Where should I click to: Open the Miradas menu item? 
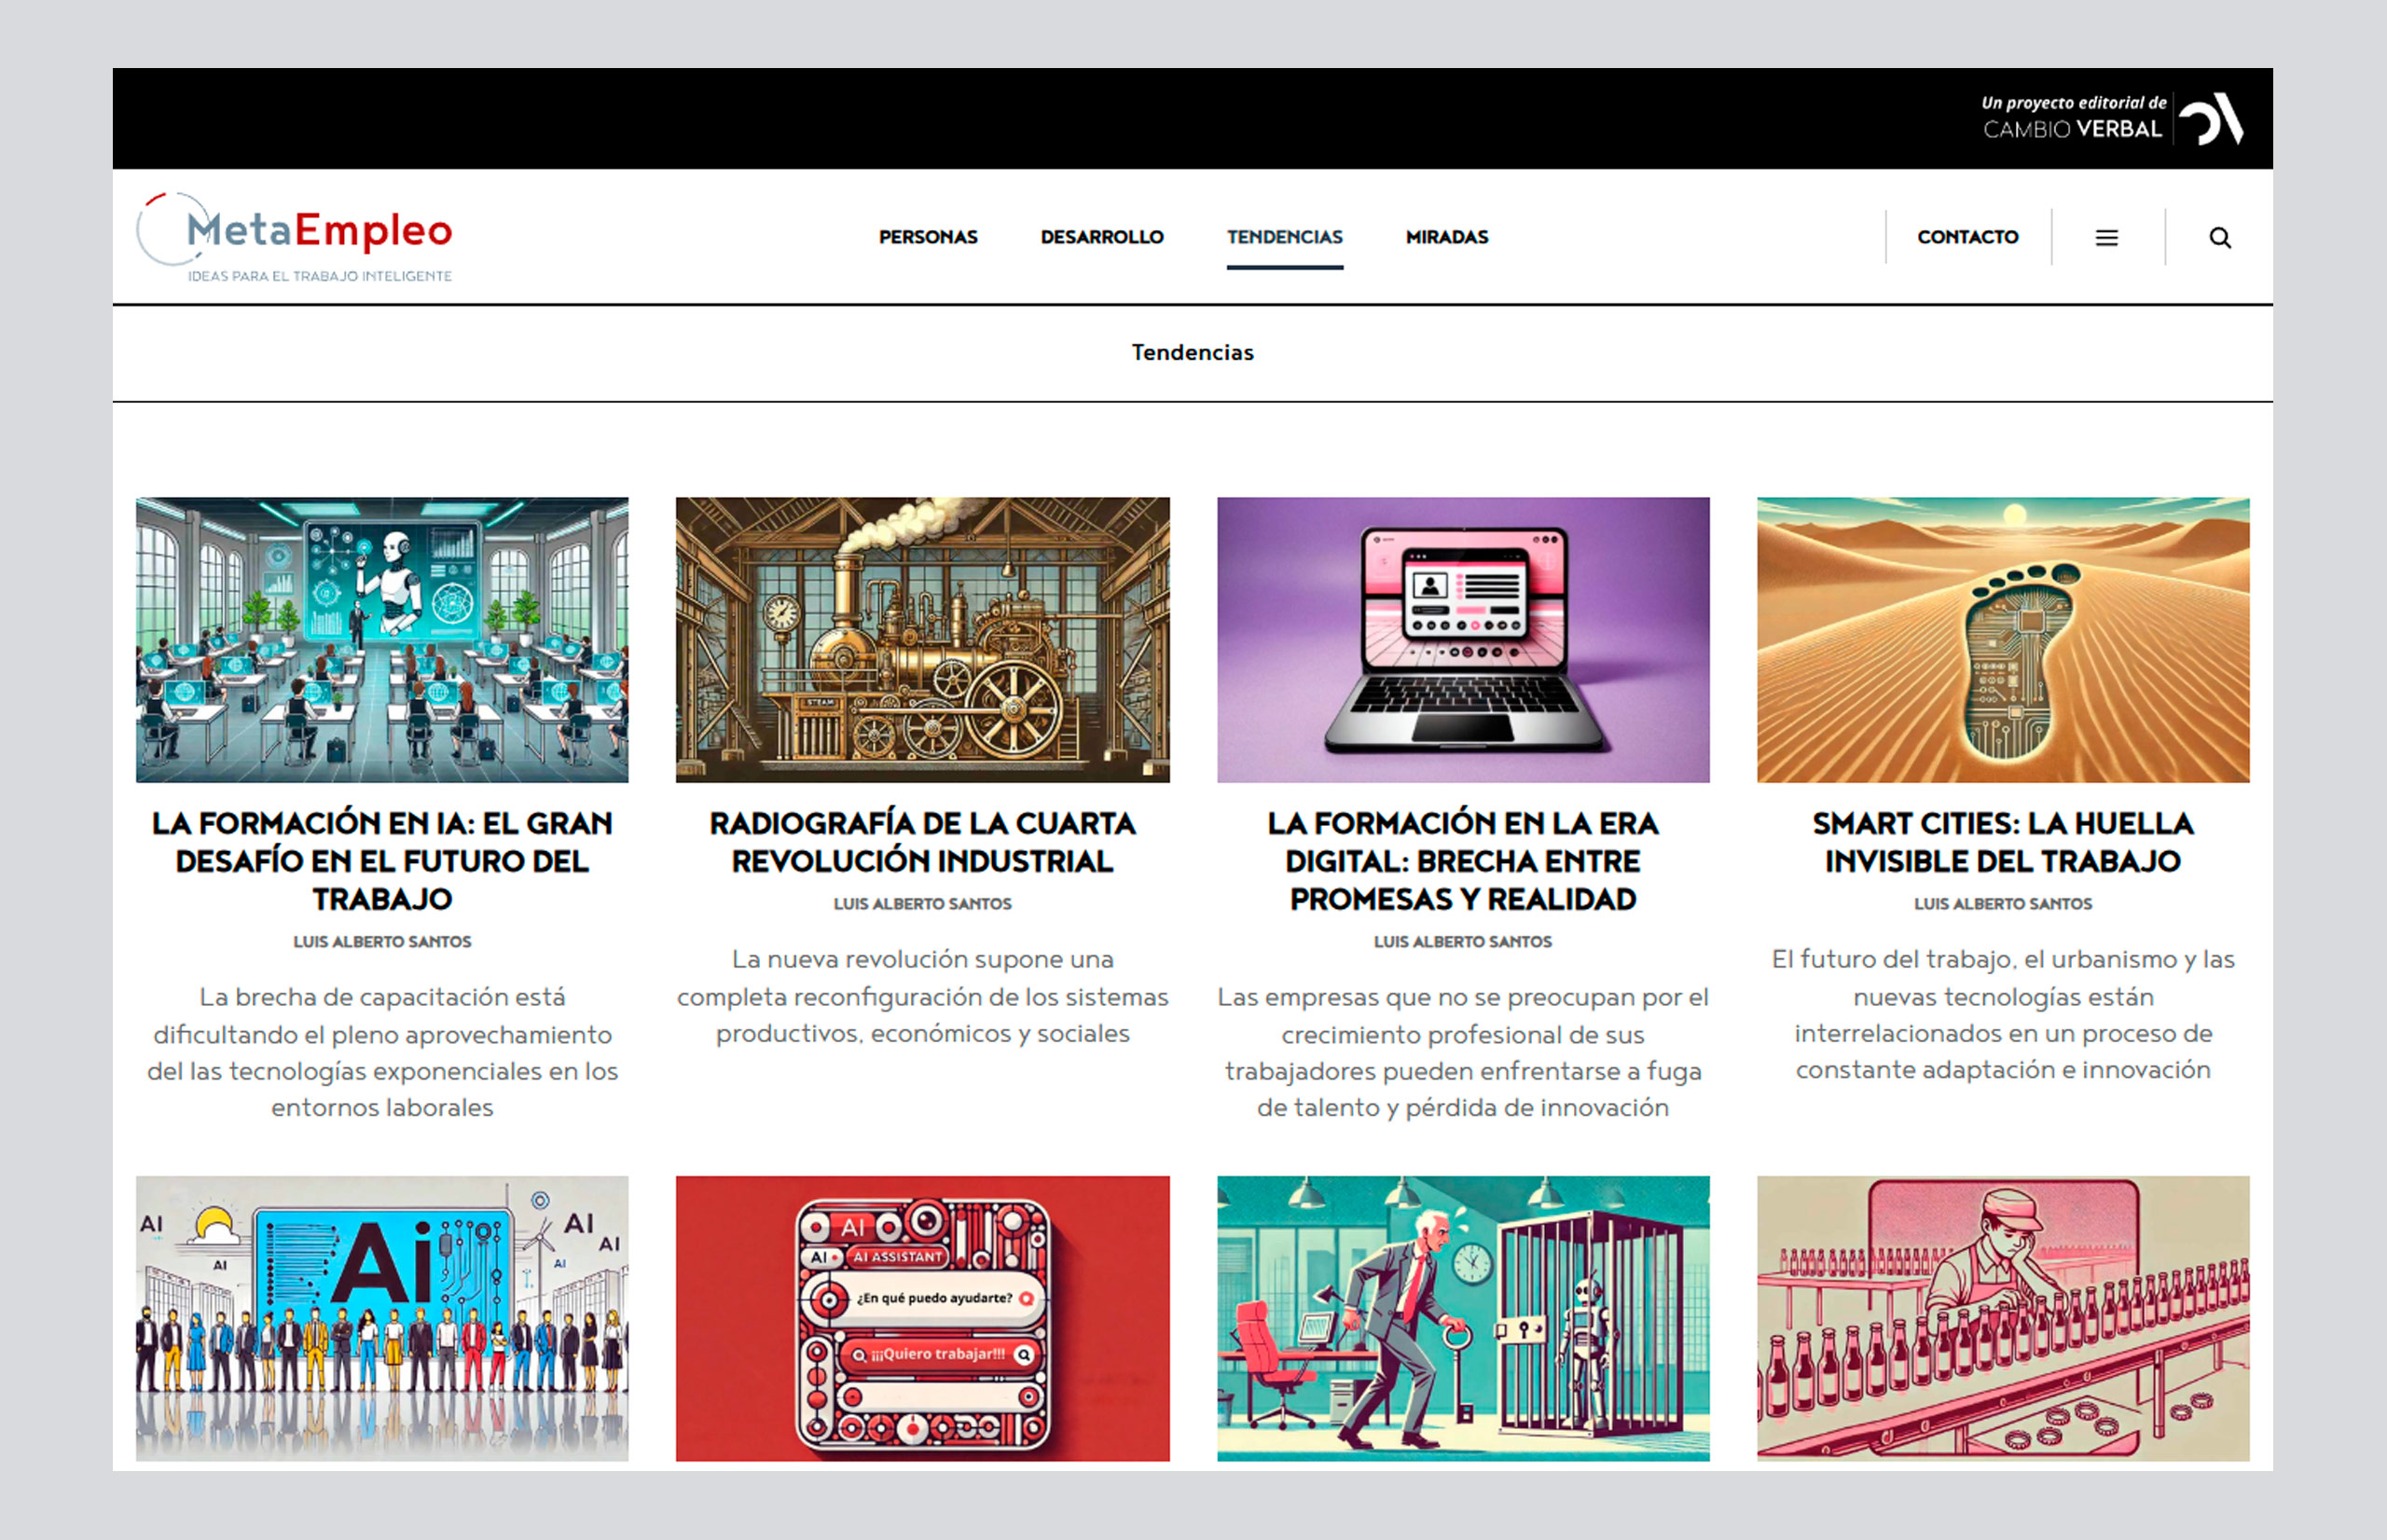coord(1446,237)
